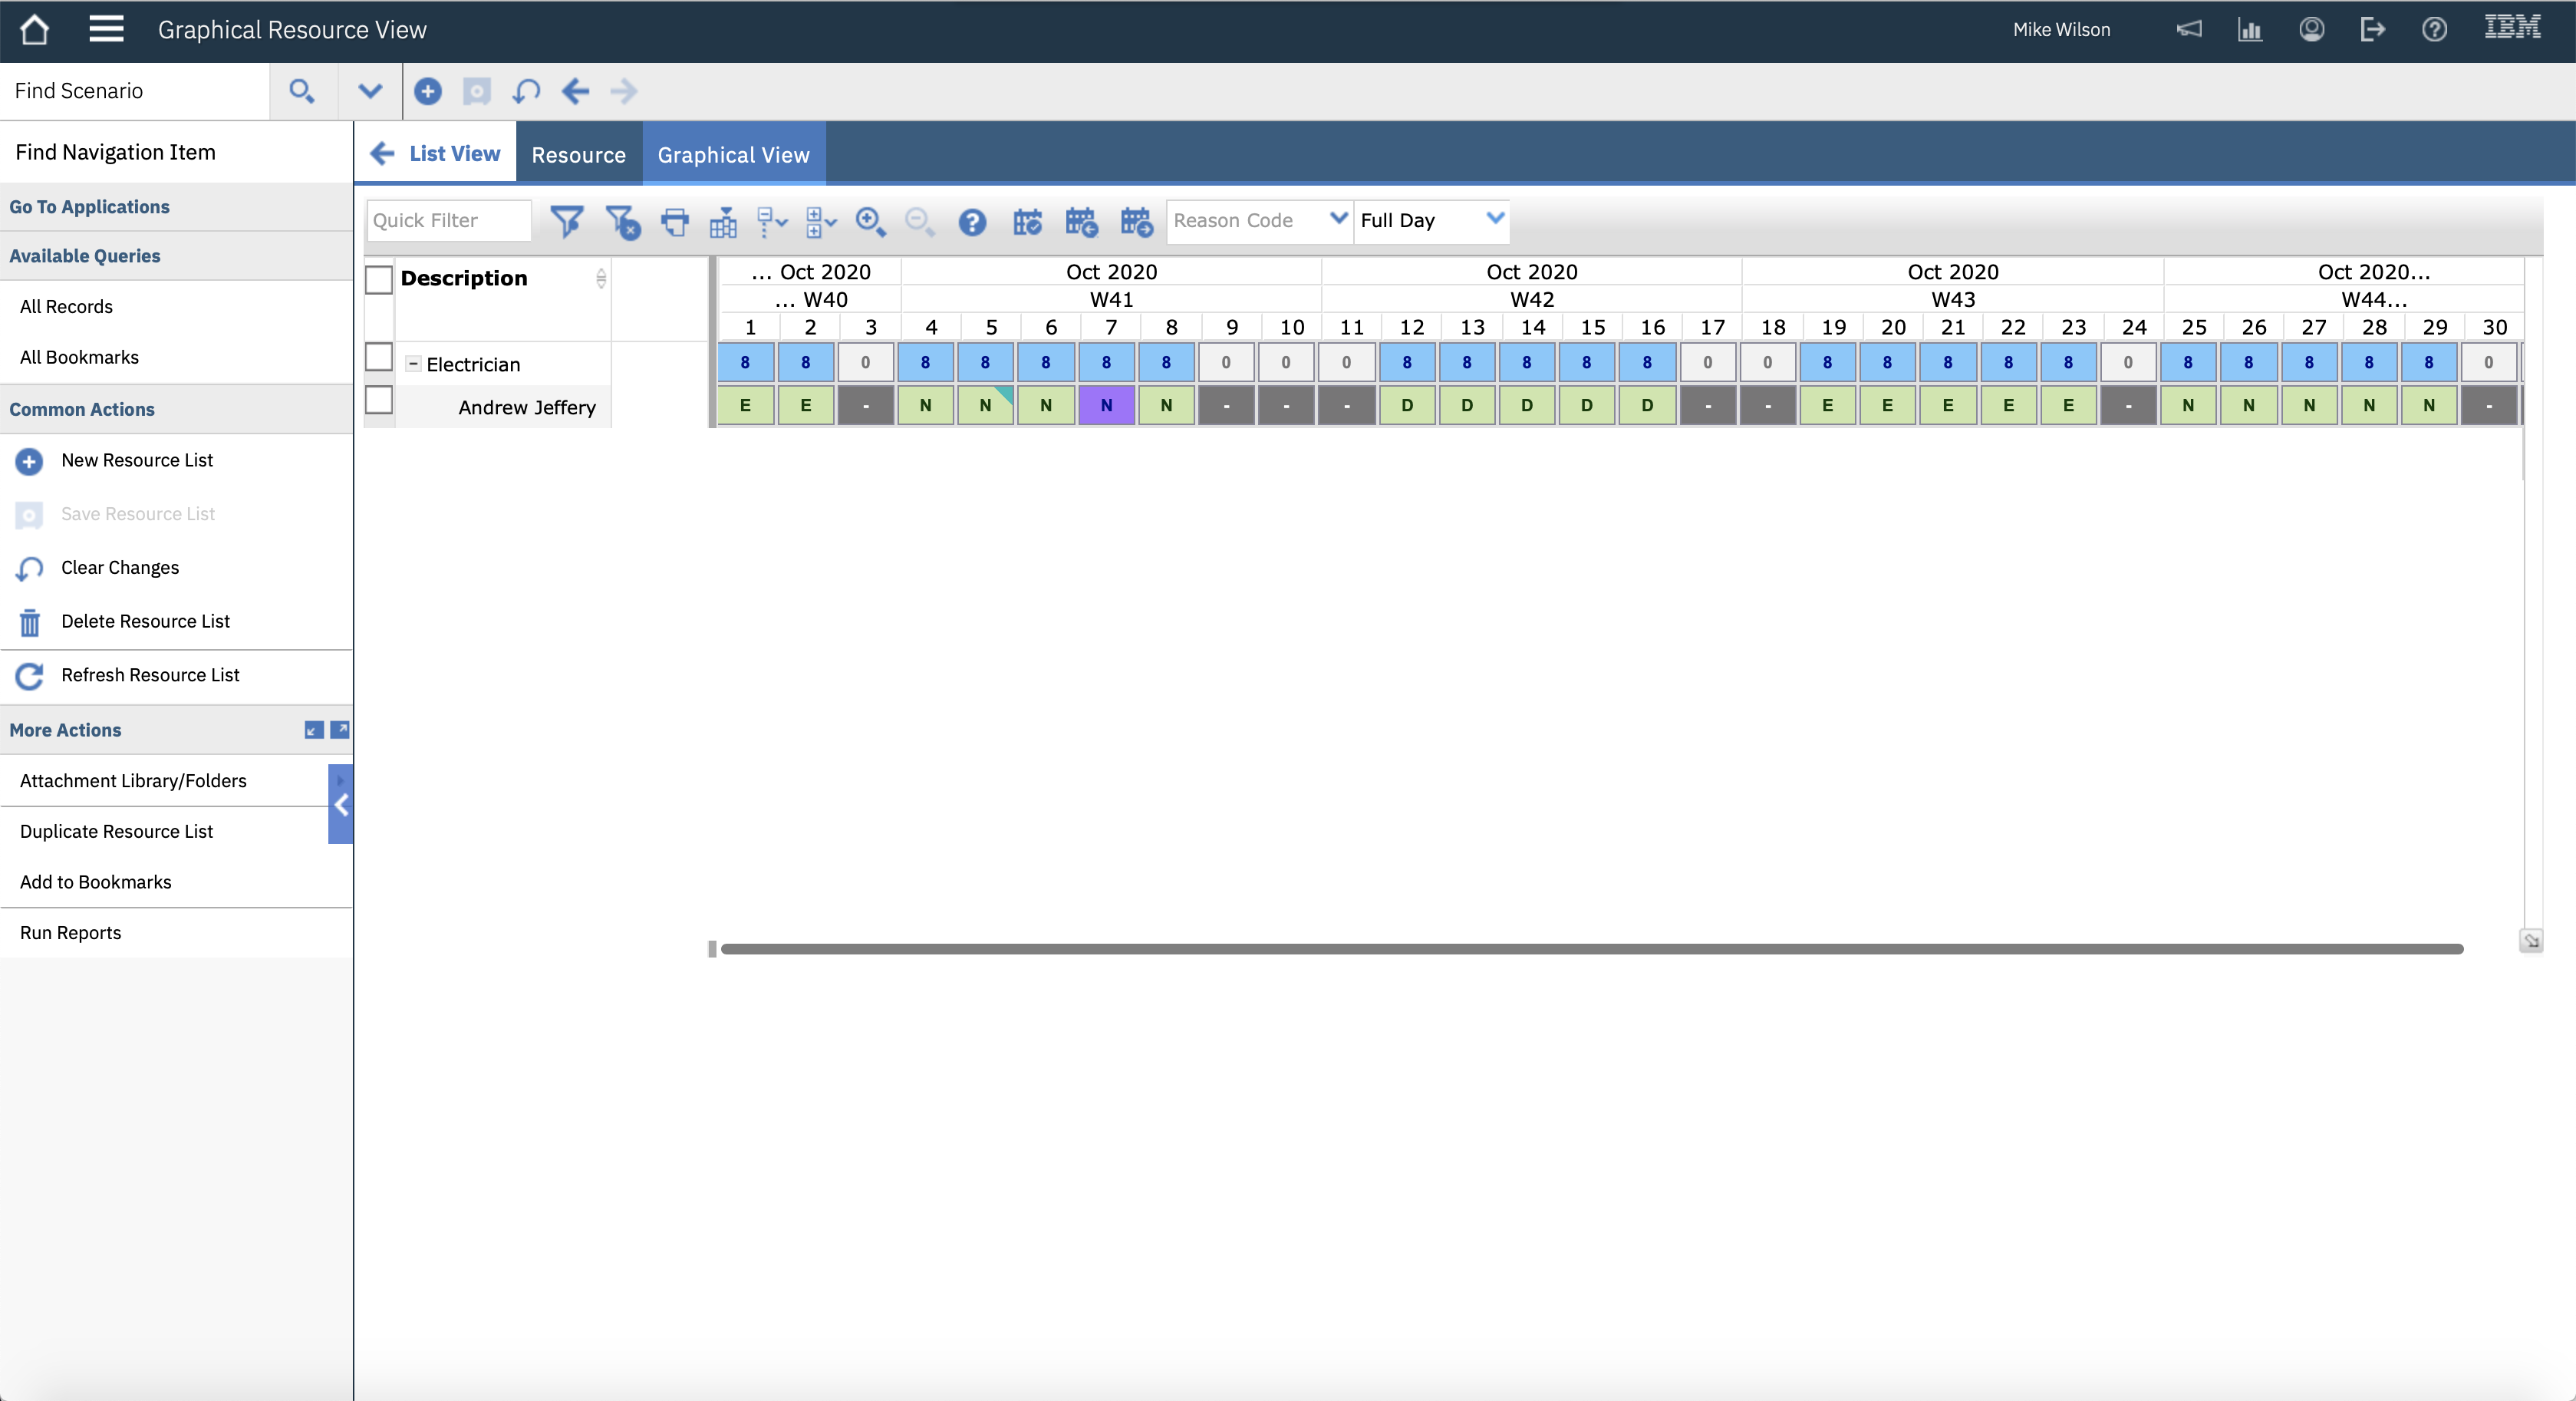Click the print icon in toolbar
The width and height of the screenshot is (2576, 1401).
(x=675, y=221)
